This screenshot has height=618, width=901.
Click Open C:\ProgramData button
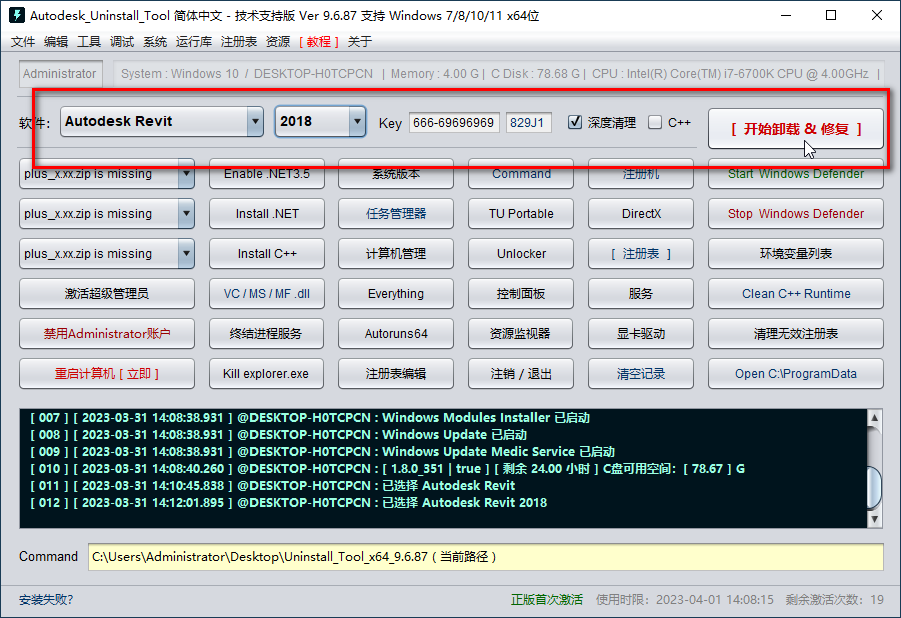[796, 374]
